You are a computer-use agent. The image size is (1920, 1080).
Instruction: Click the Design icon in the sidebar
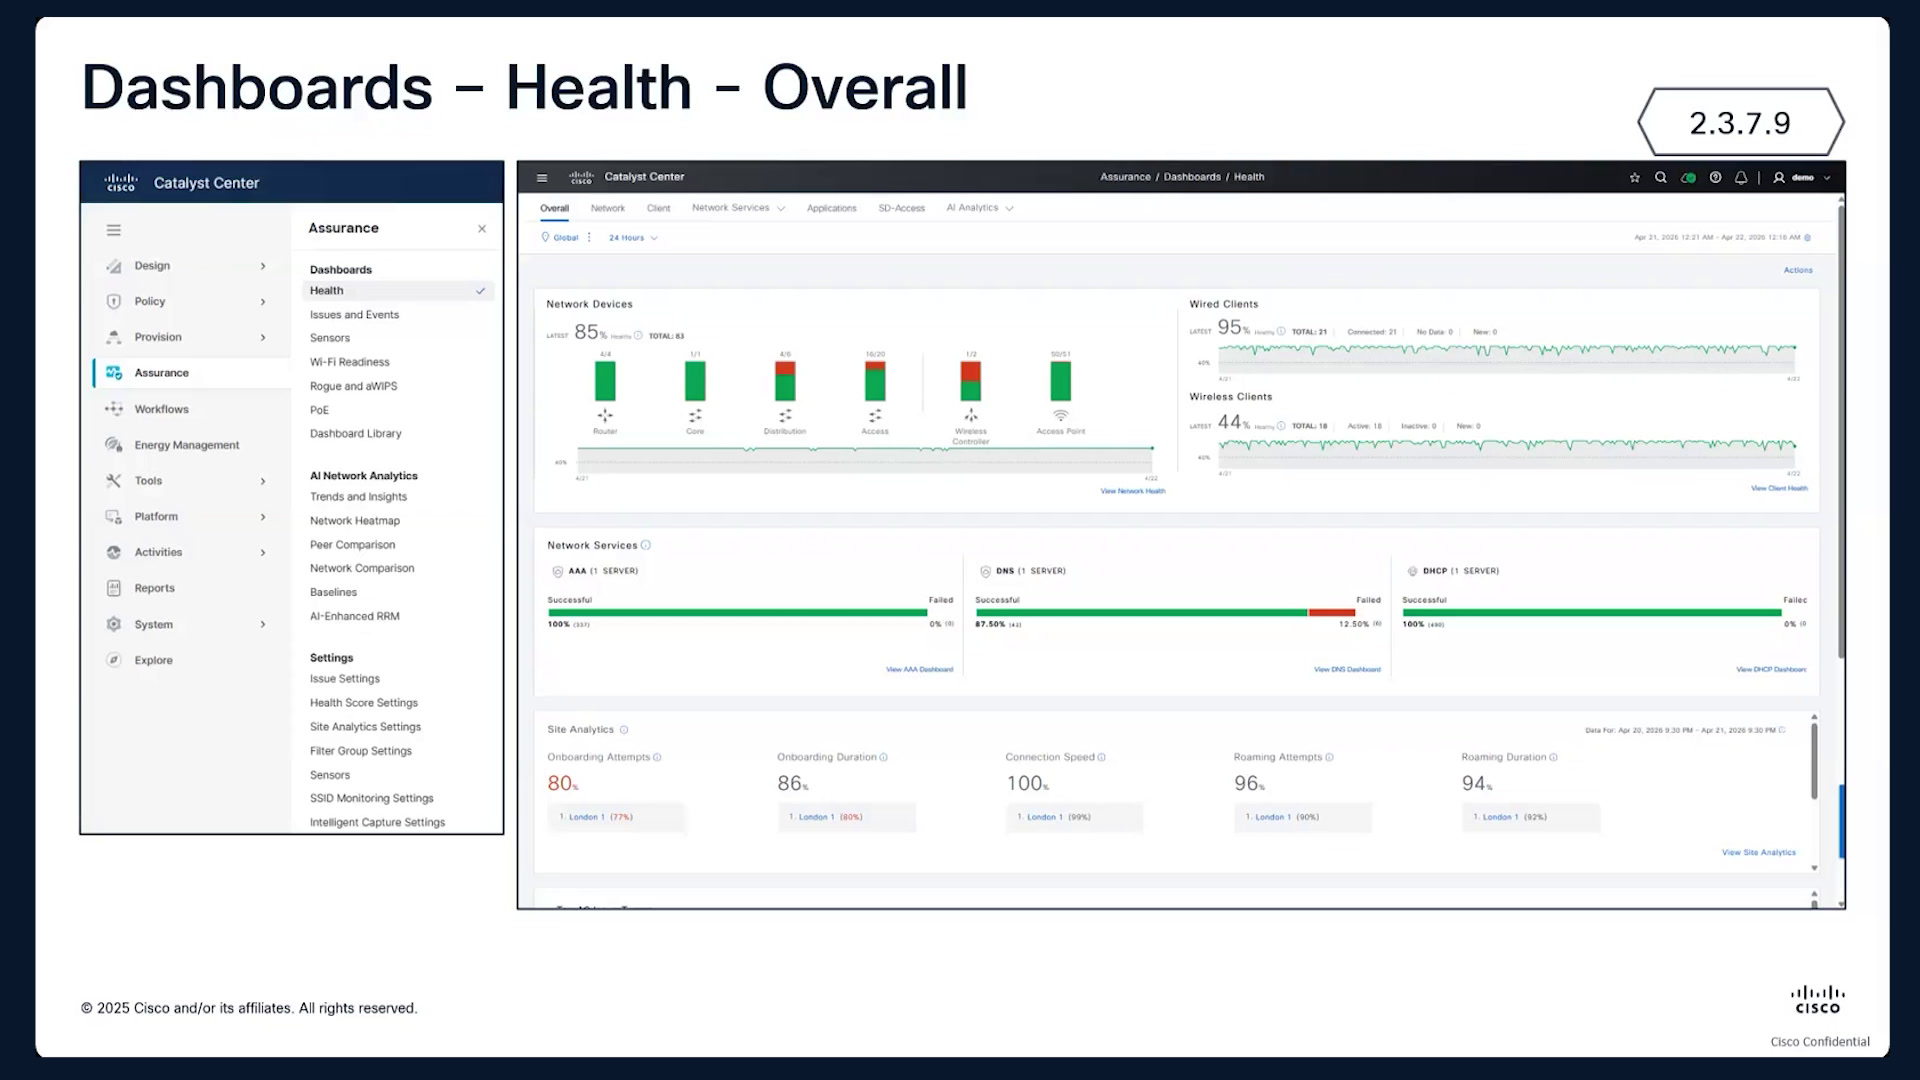(x=114, y=266)
